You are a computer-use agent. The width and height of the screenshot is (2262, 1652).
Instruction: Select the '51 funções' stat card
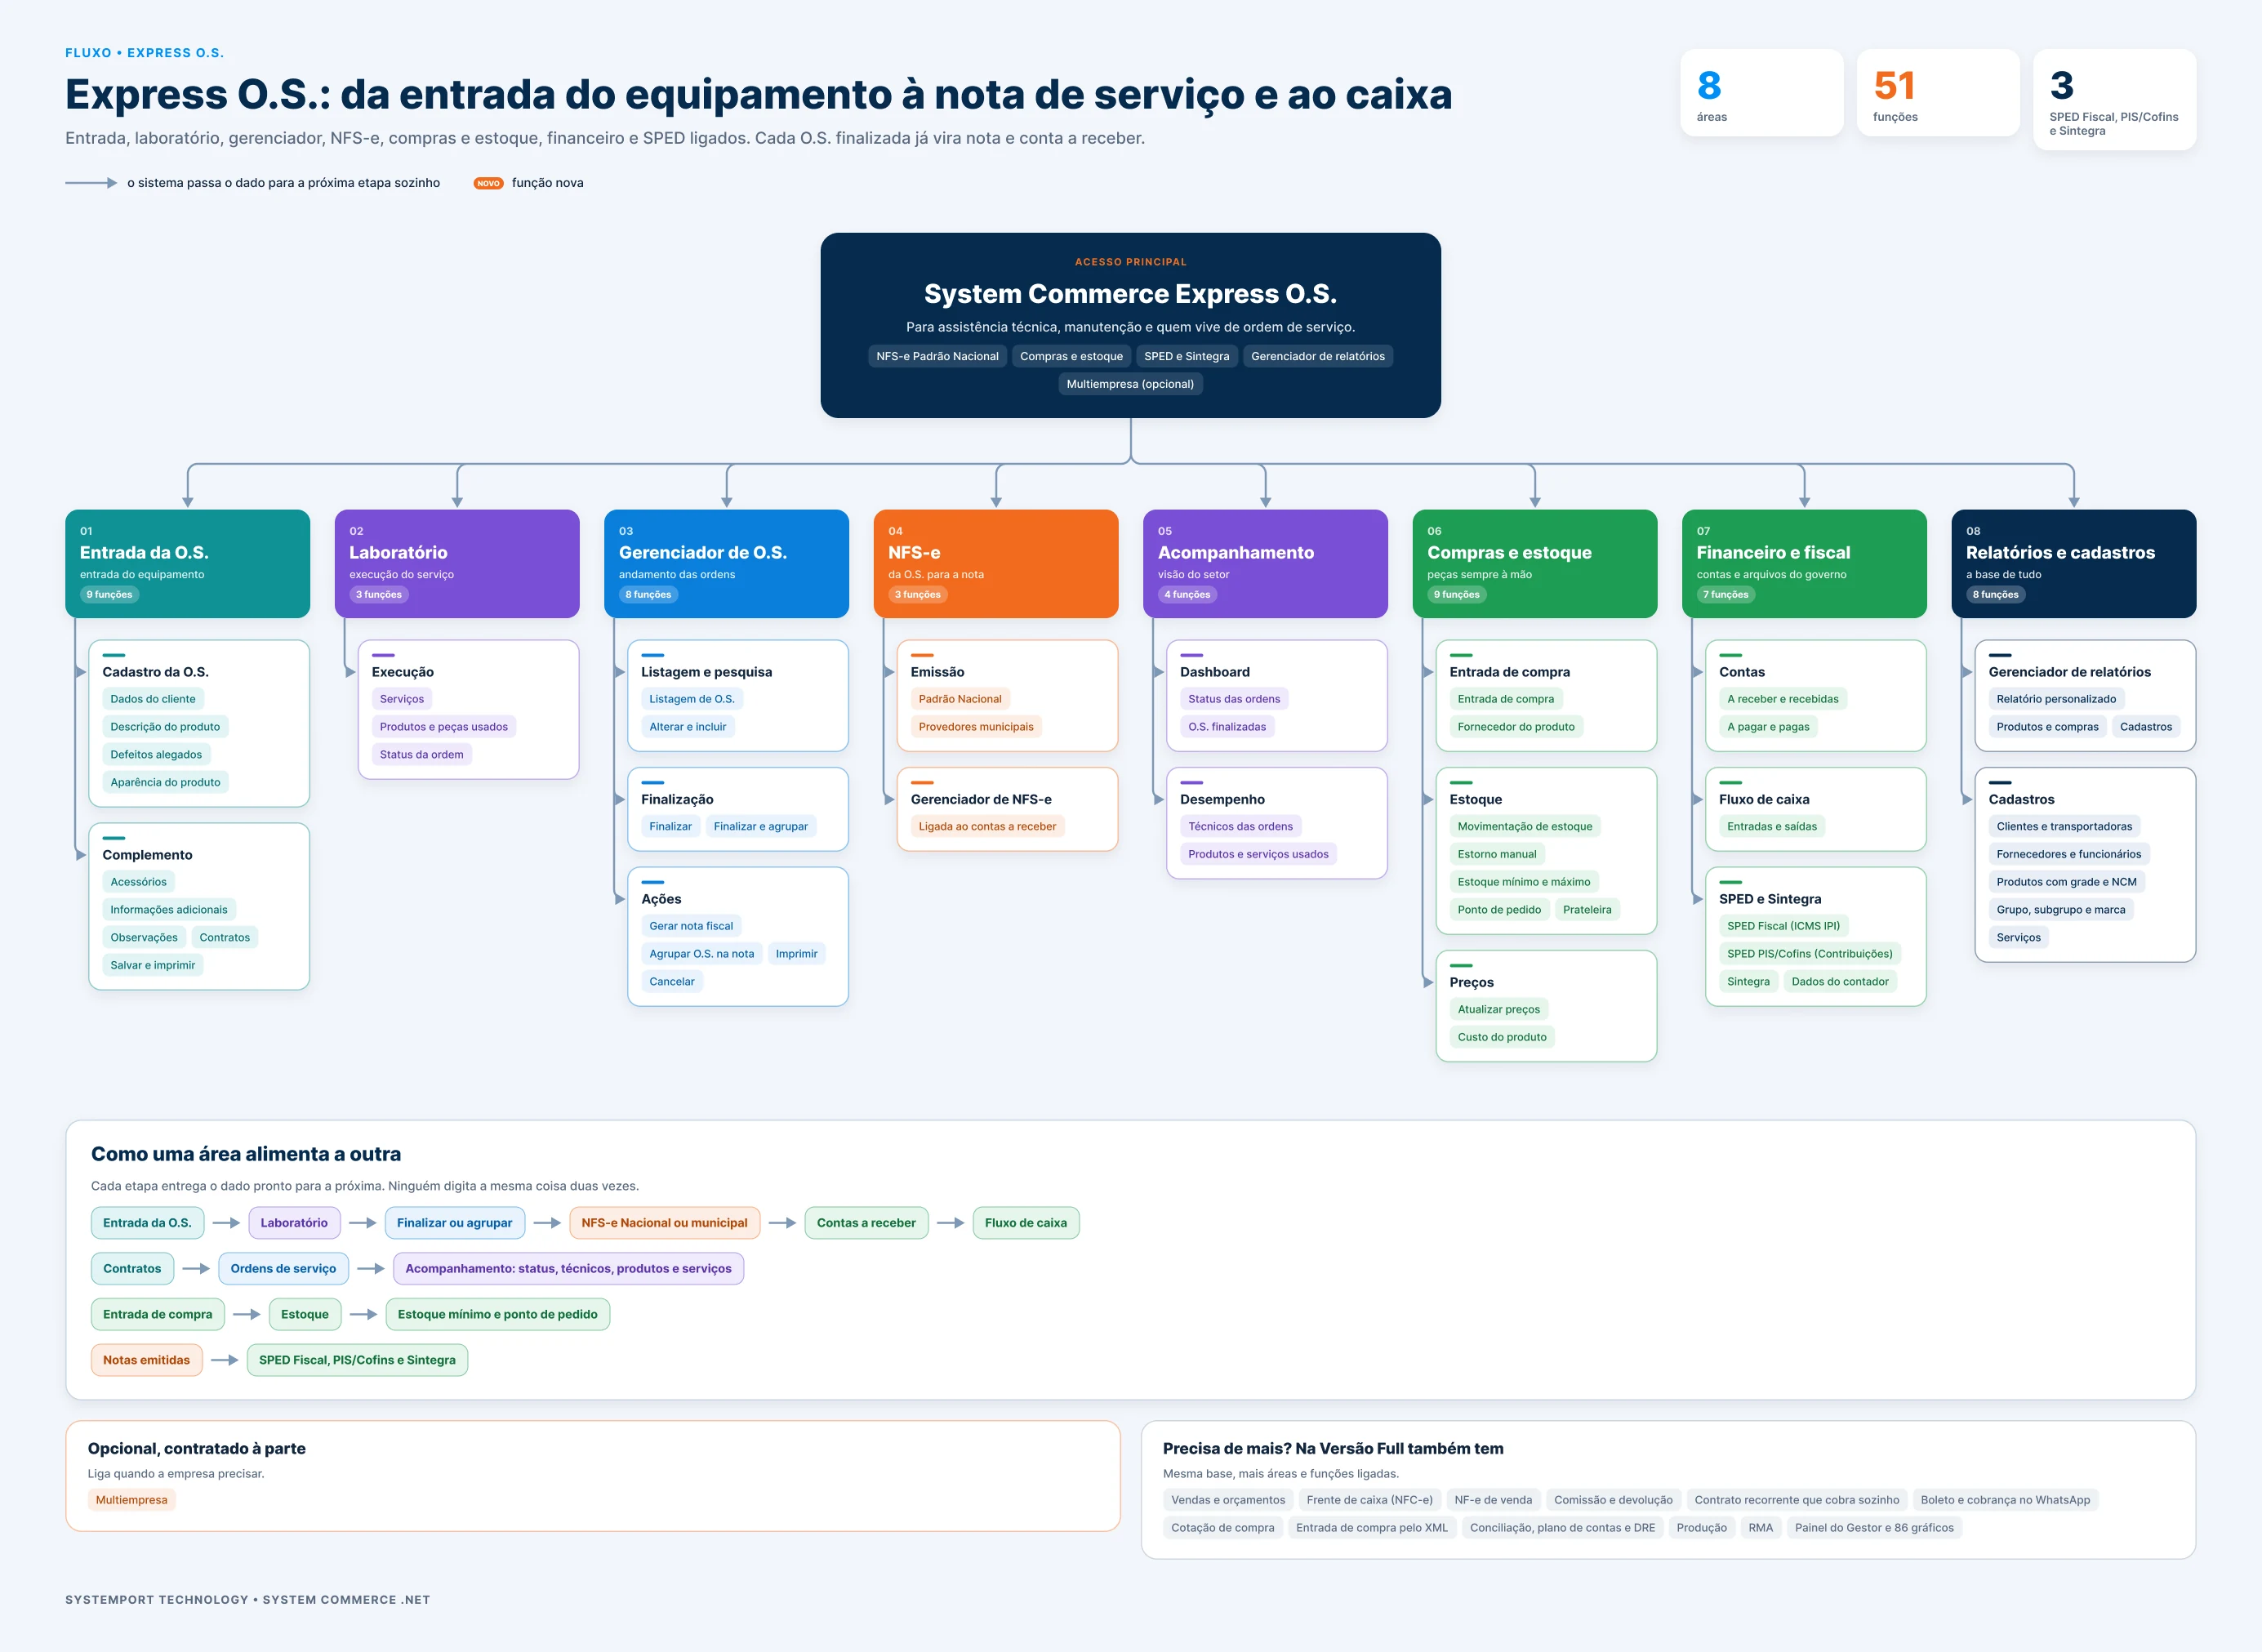[1937, 93]
